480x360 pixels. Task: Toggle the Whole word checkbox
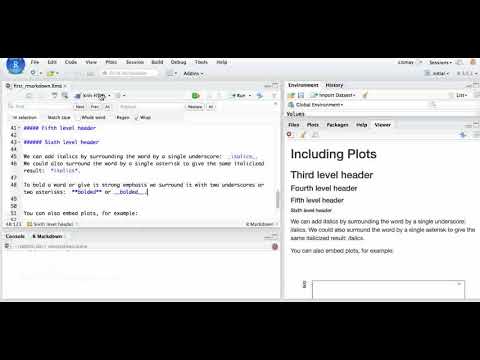tap(91, 117)
